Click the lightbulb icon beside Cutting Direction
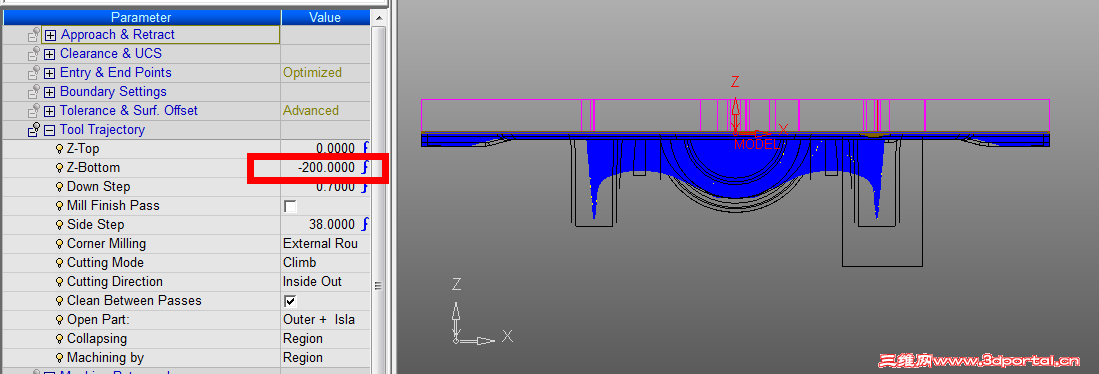Image resolution: width=1099 pixels, height=374 pixels. click(60, 282)
